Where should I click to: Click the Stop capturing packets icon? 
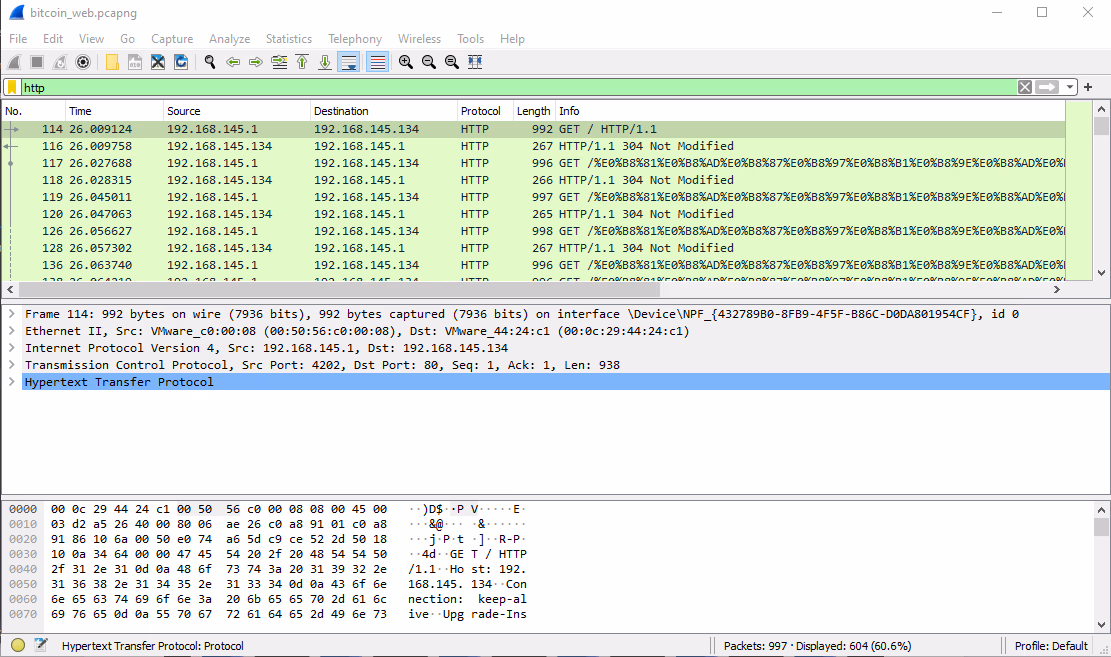38,62
